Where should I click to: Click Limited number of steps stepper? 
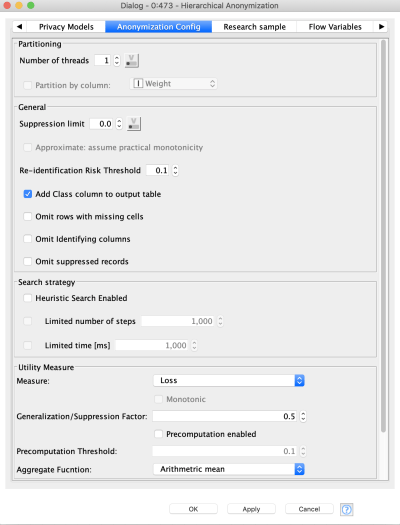[220, 321]
